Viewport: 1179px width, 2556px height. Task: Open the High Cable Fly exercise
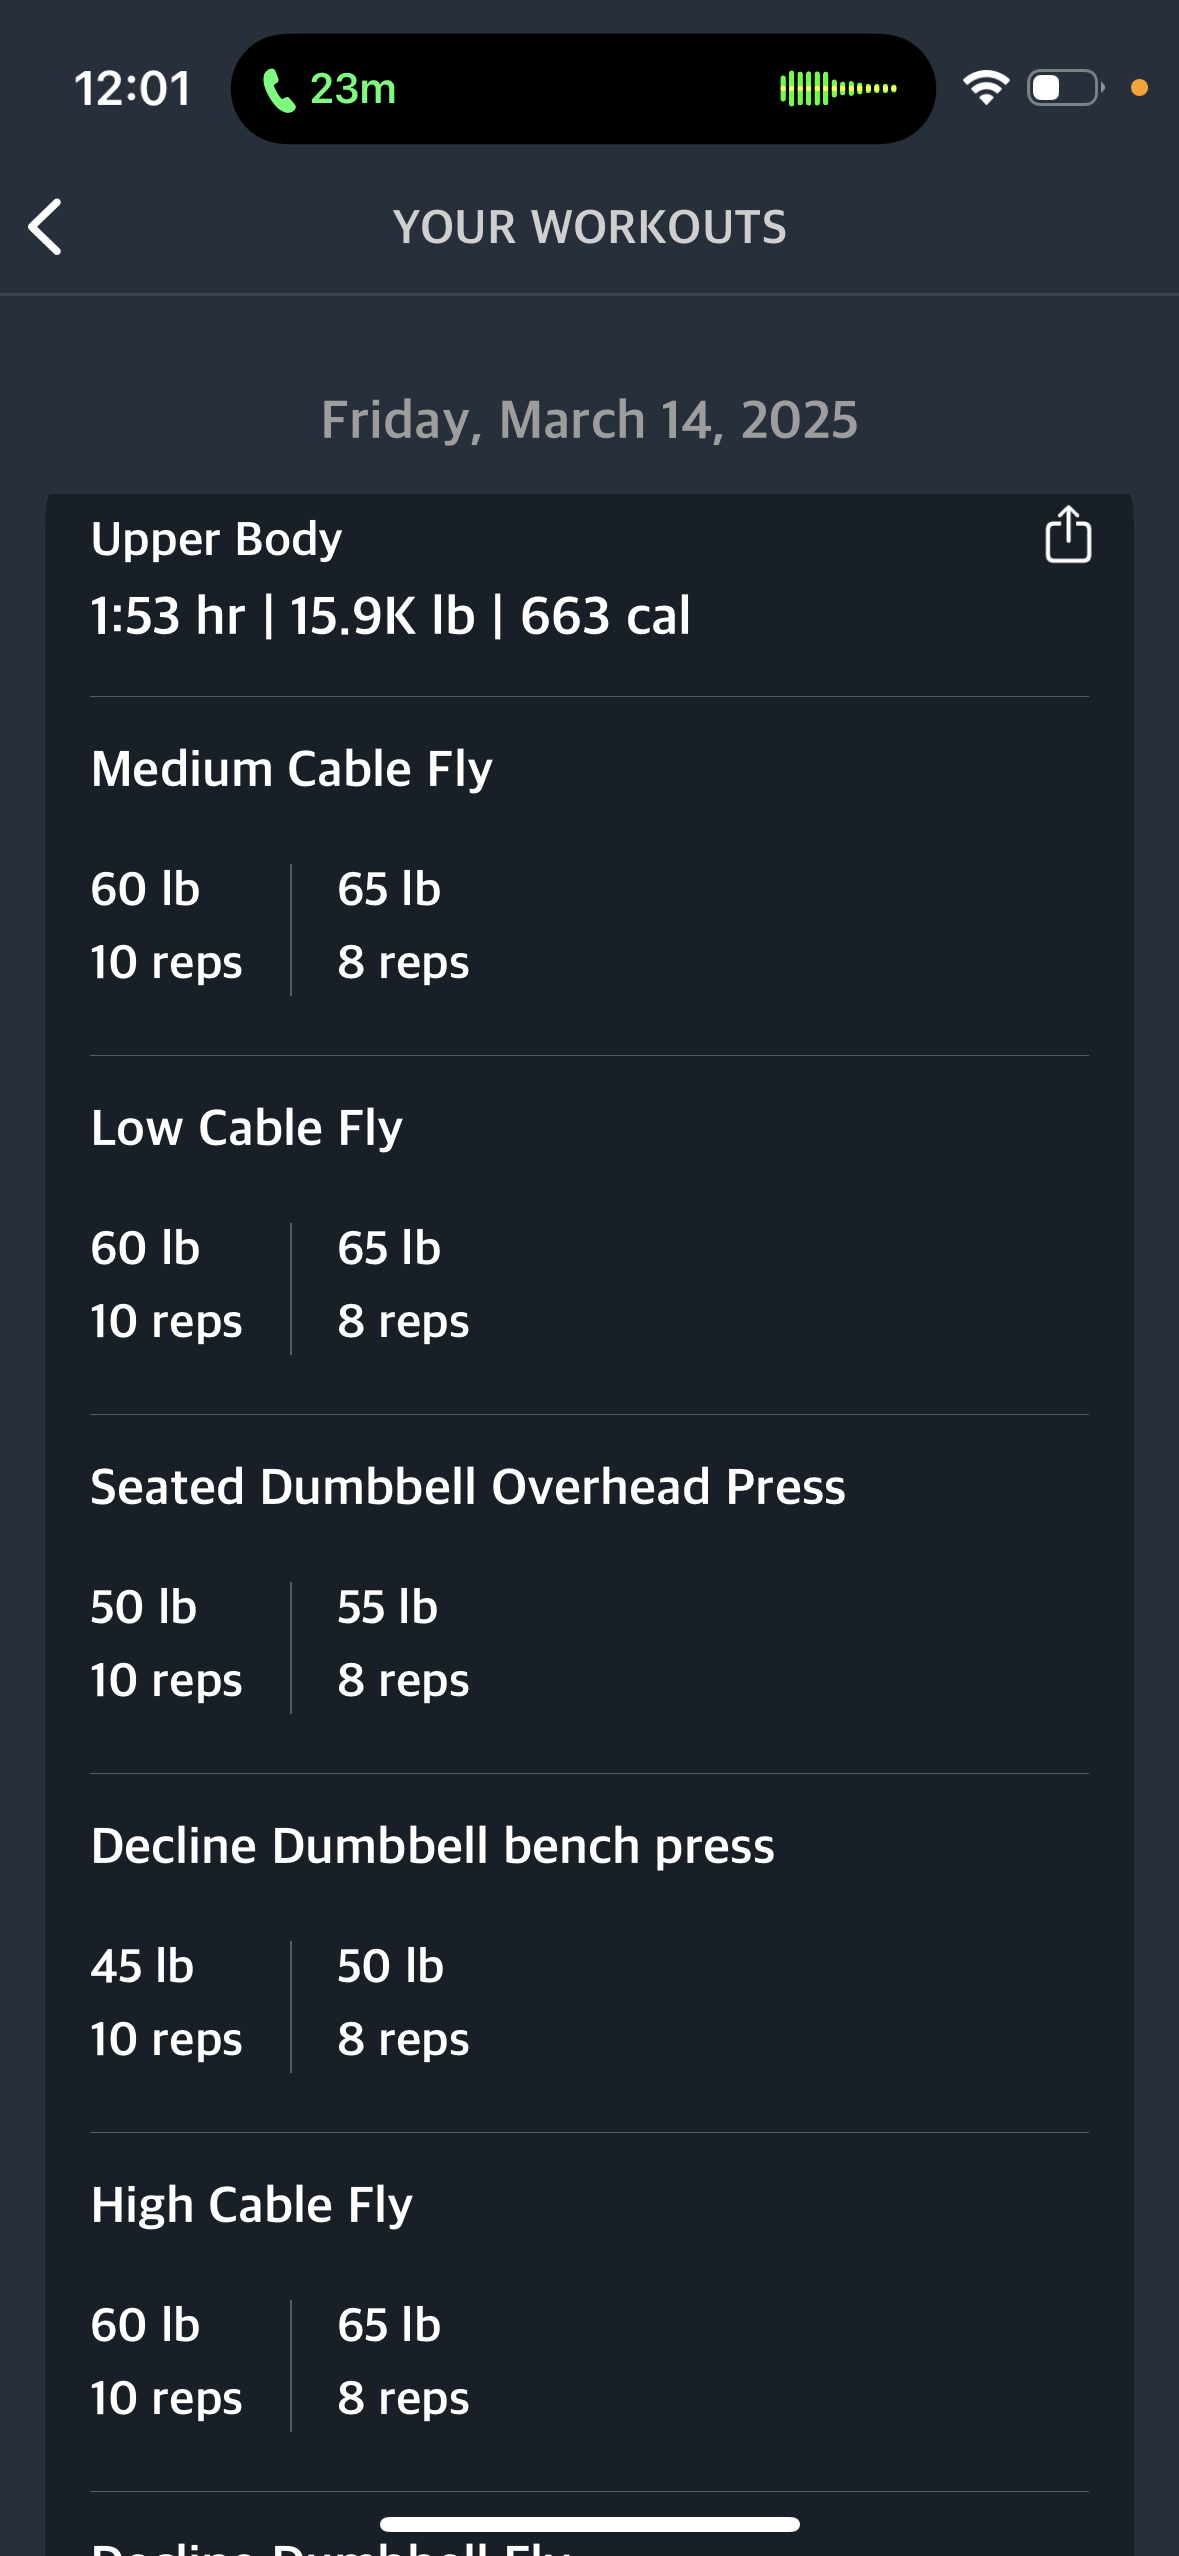[x=251, y=2205]
